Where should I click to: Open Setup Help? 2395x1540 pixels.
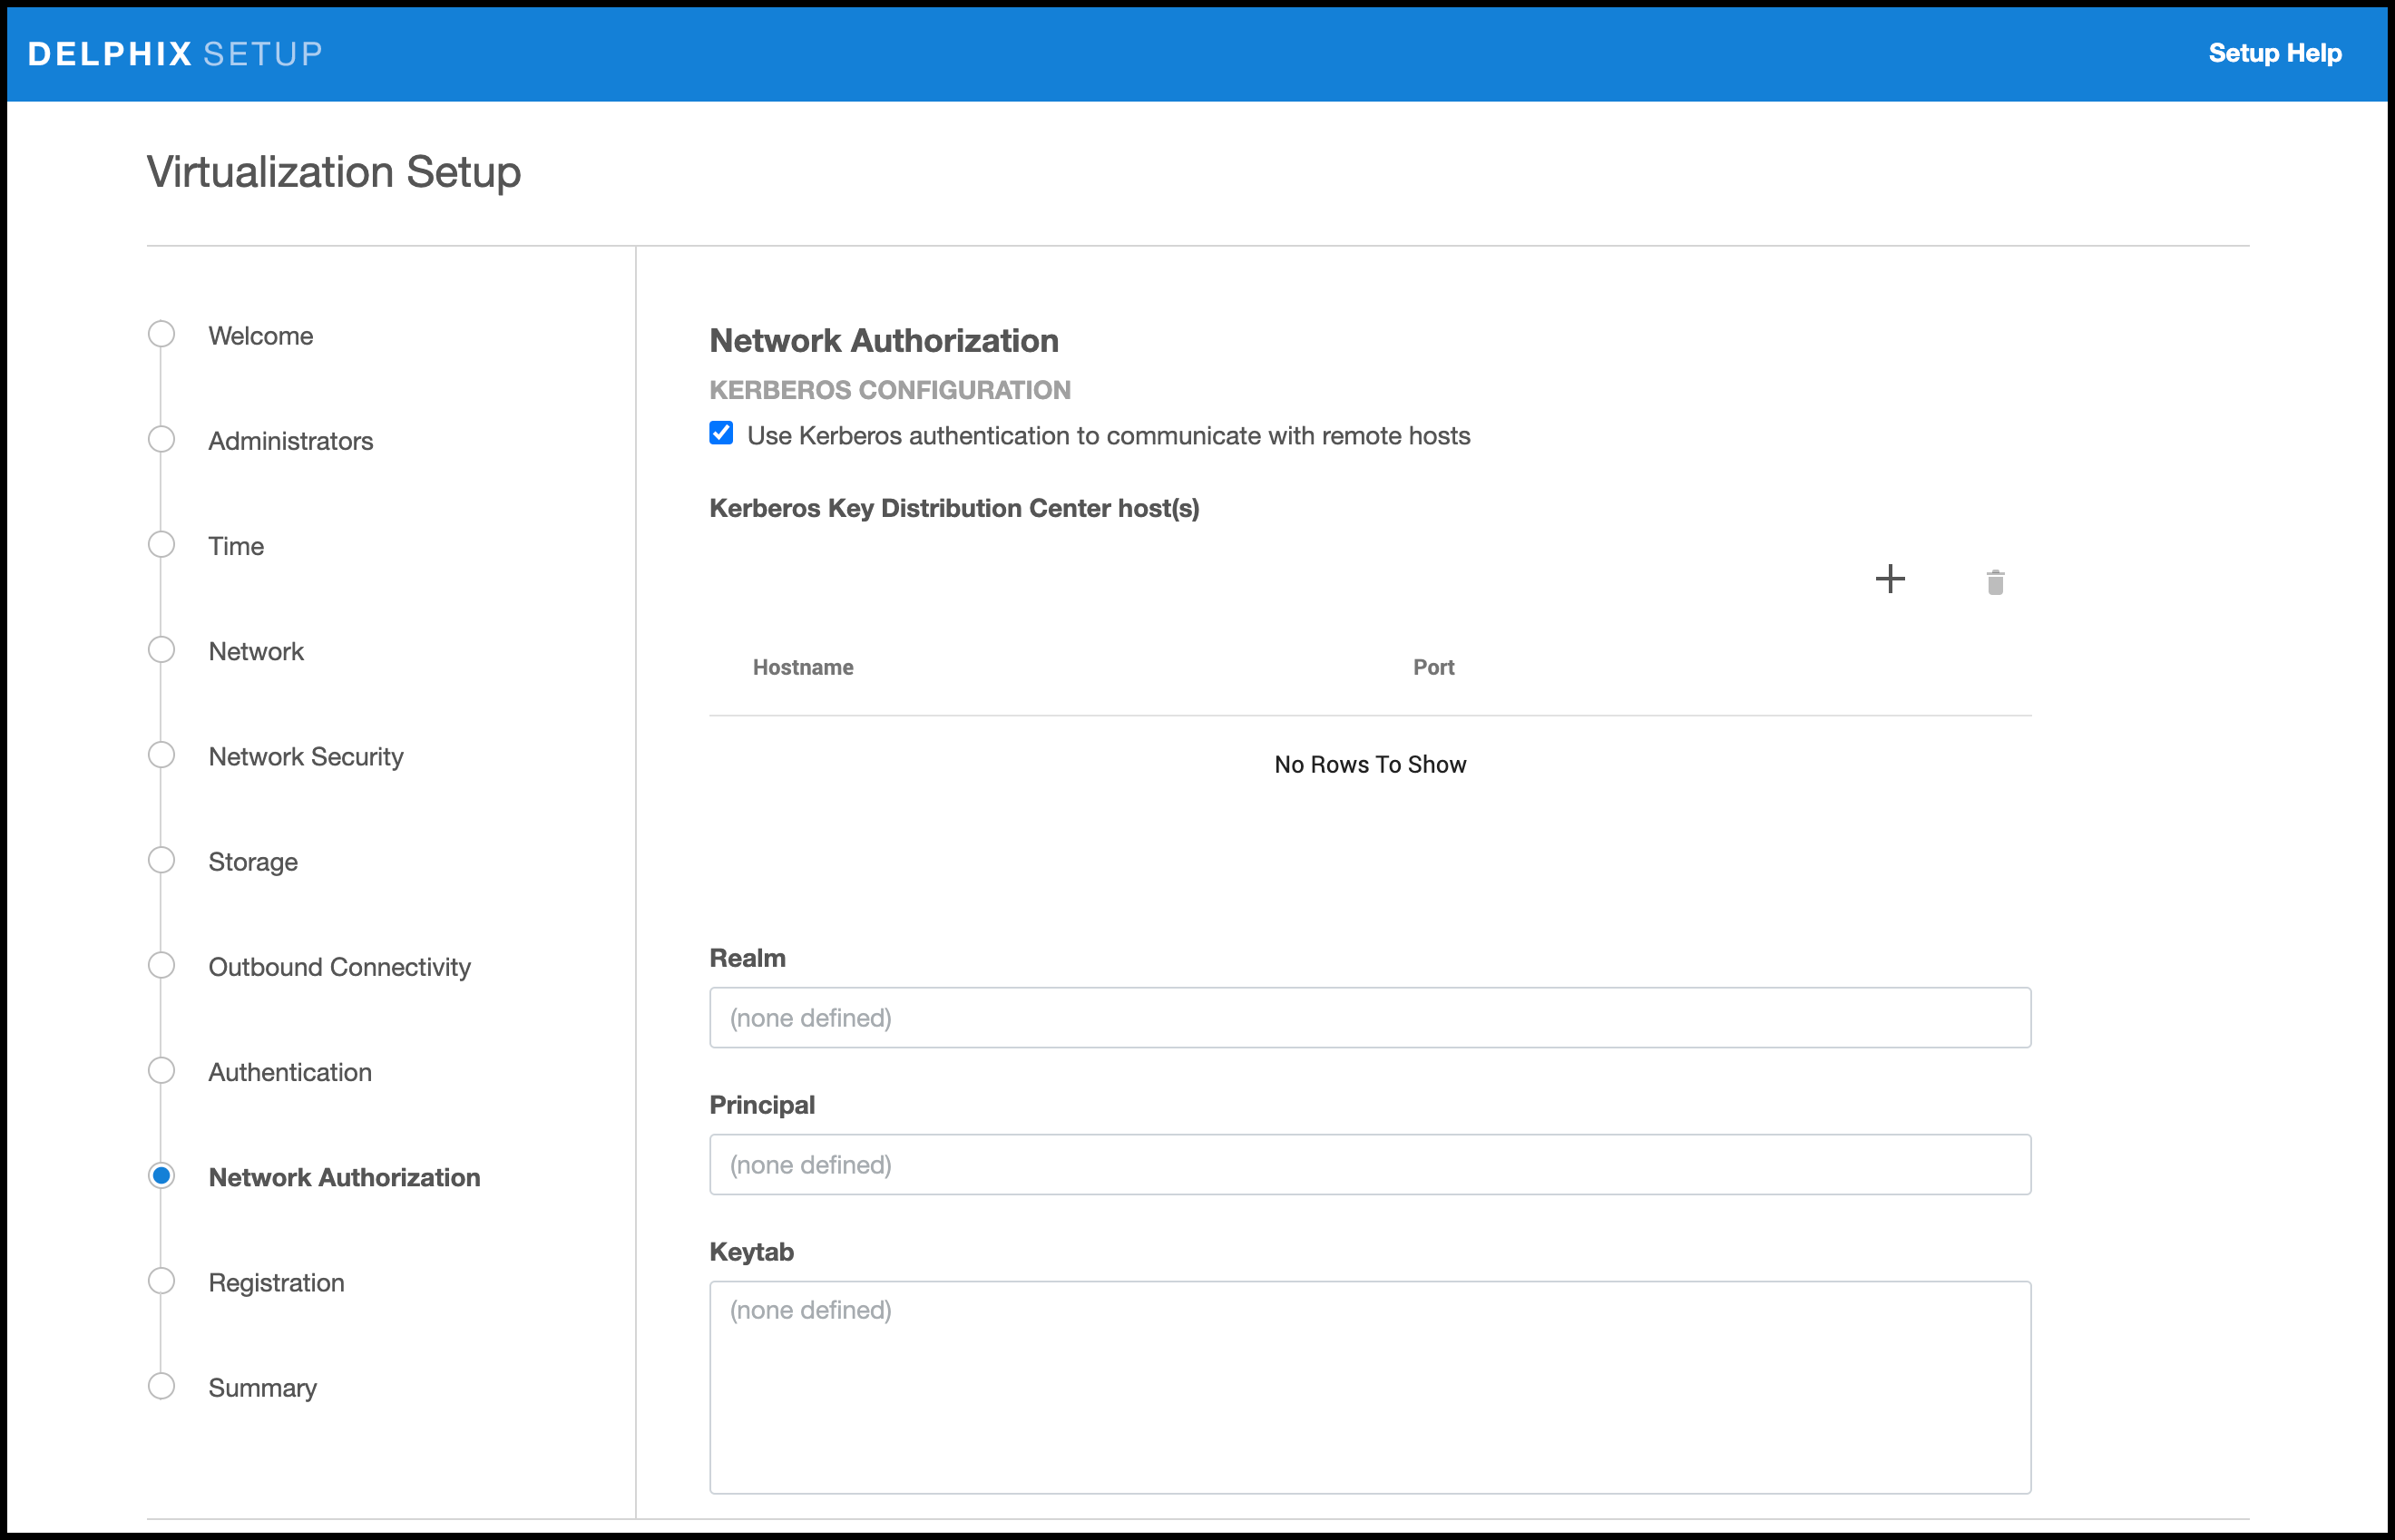click(x=2274, y=53)
